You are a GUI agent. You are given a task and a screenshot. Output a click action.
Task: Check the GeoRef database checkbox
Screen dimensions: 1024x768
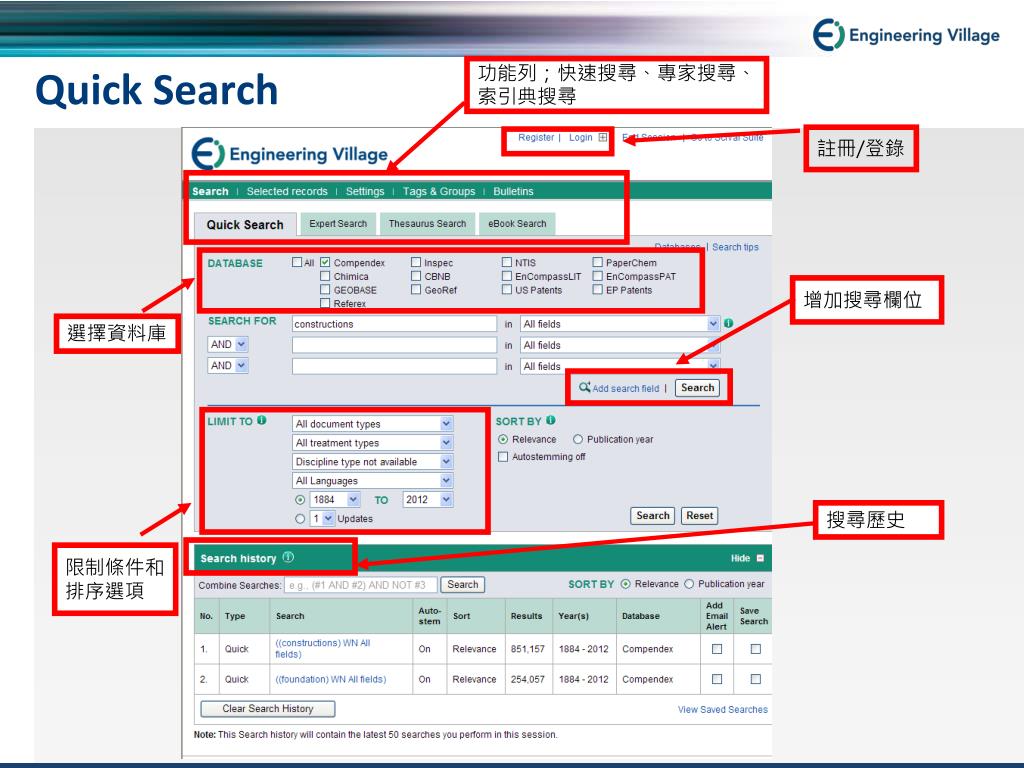pos(416,290)
